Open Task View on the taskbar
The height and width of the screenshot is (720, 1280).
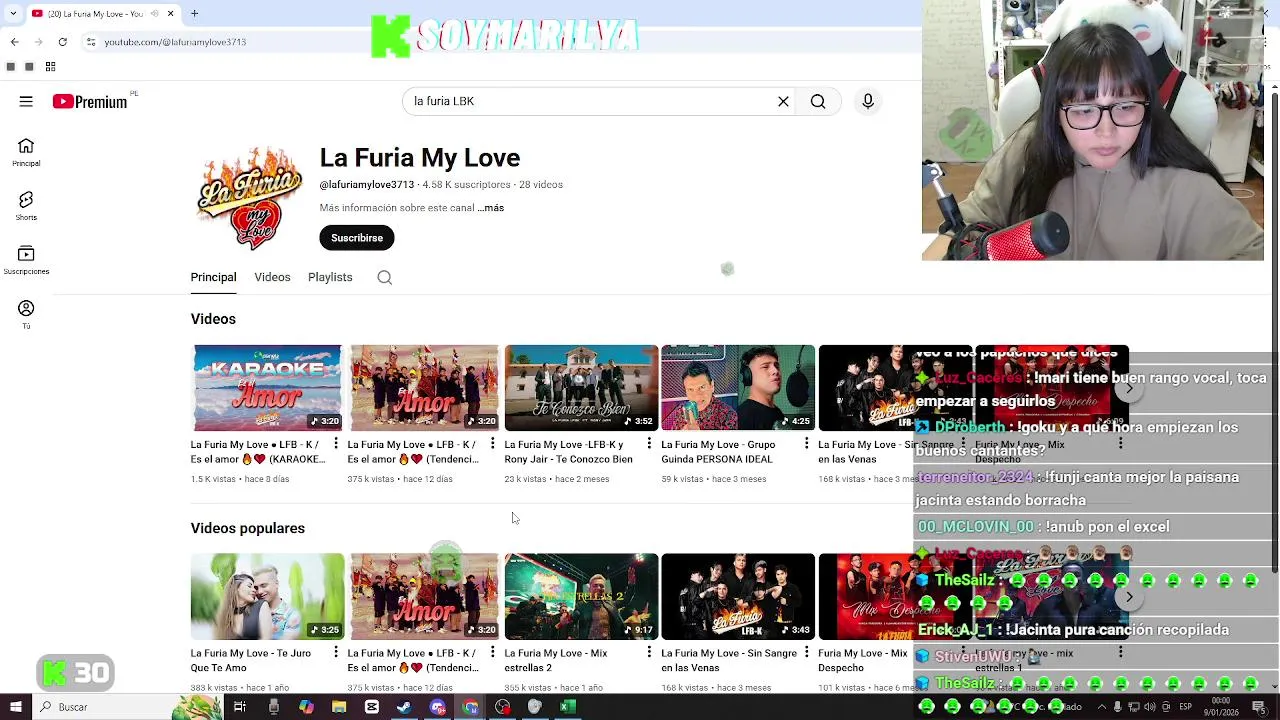(x=240, y=707)
